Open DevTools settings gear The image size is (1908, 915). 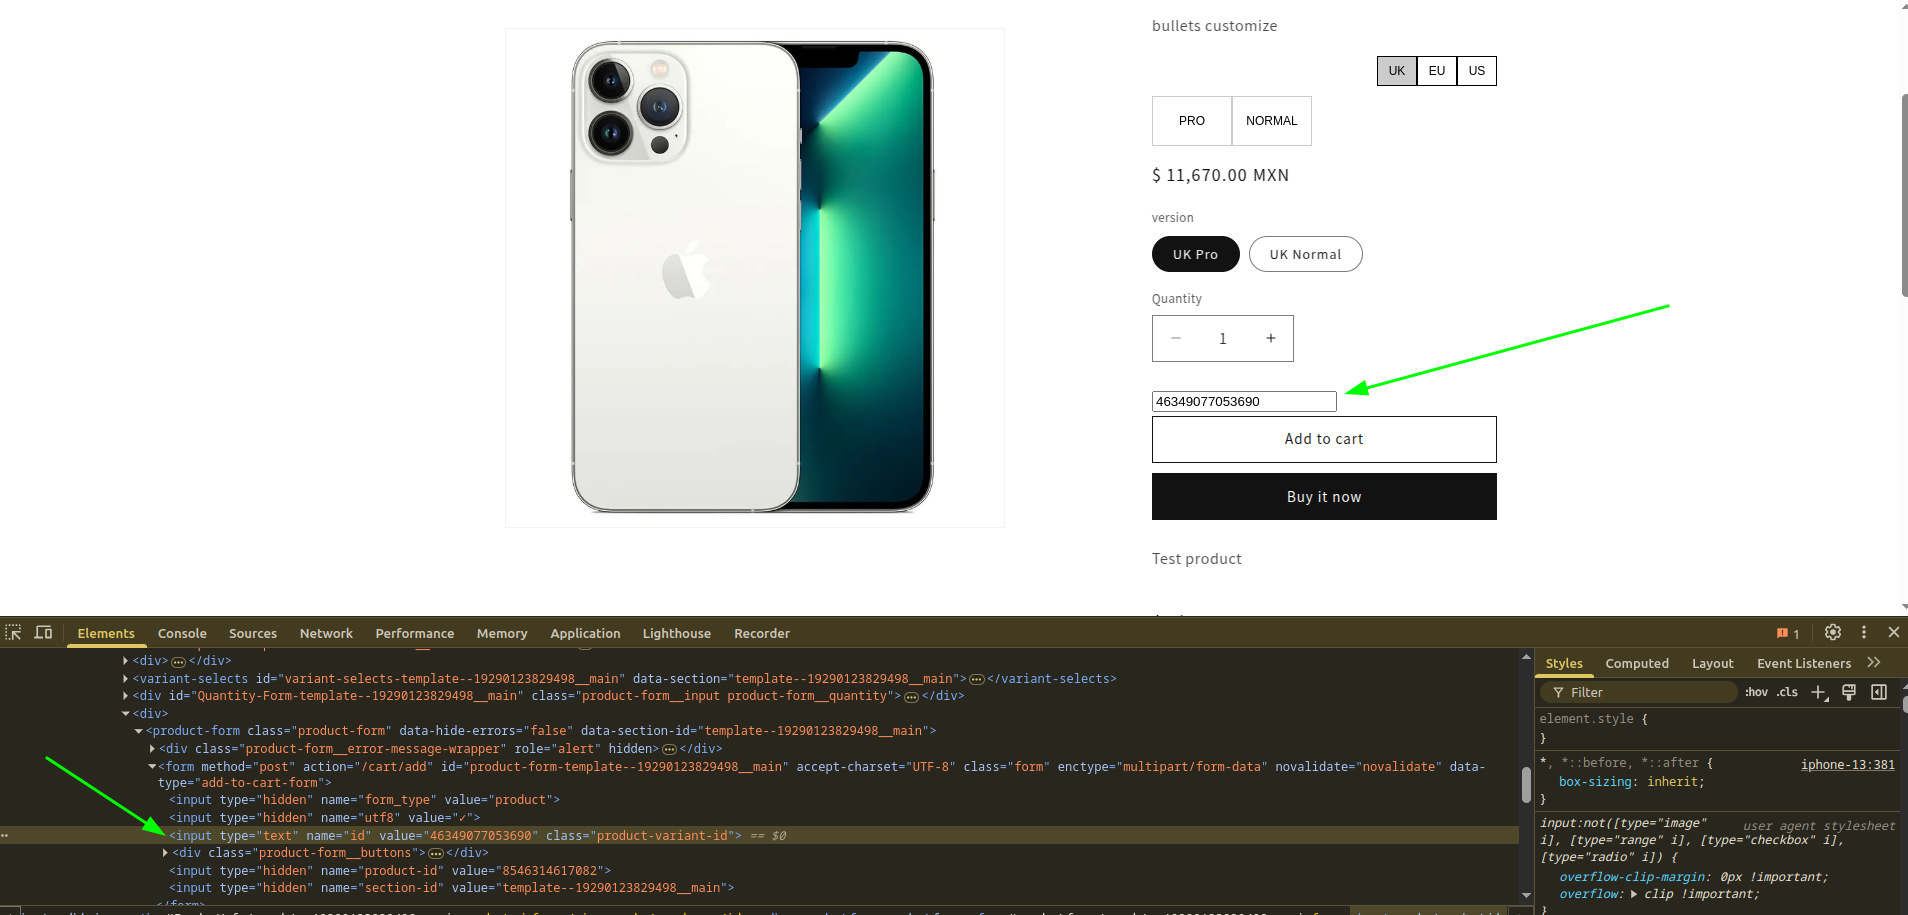point(1833,632)
